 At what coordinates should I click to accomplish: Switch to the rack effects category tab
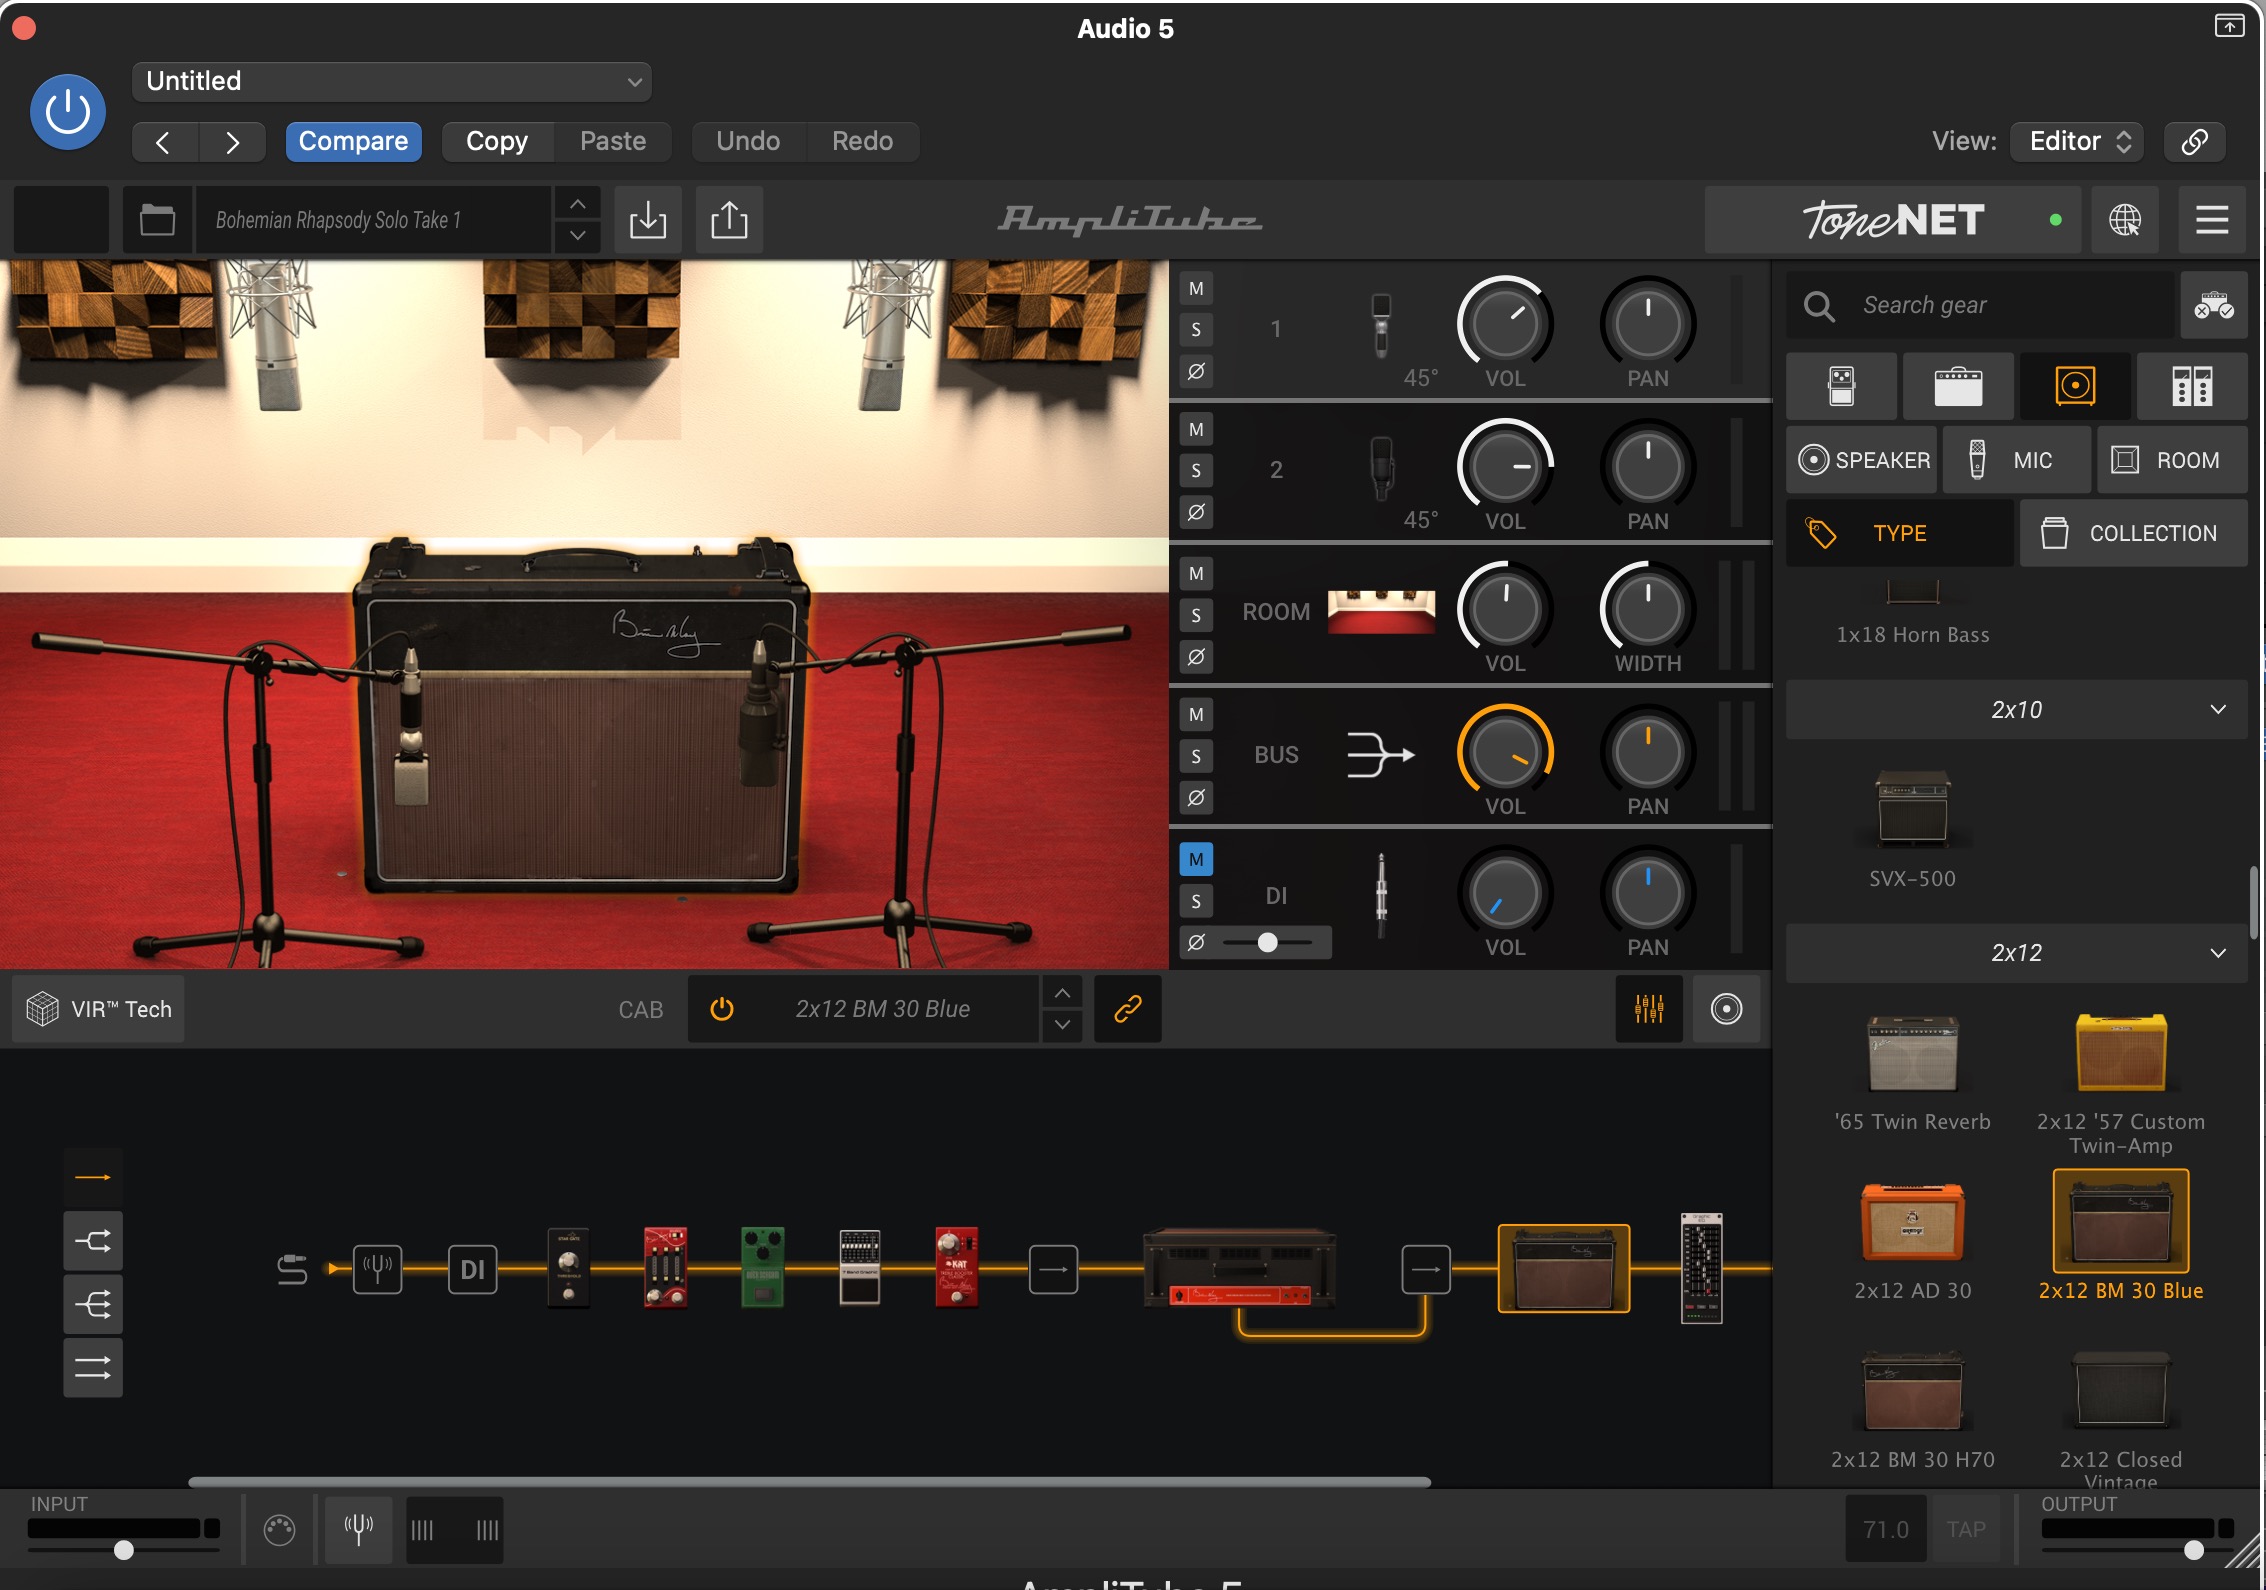coord(2192,386)
